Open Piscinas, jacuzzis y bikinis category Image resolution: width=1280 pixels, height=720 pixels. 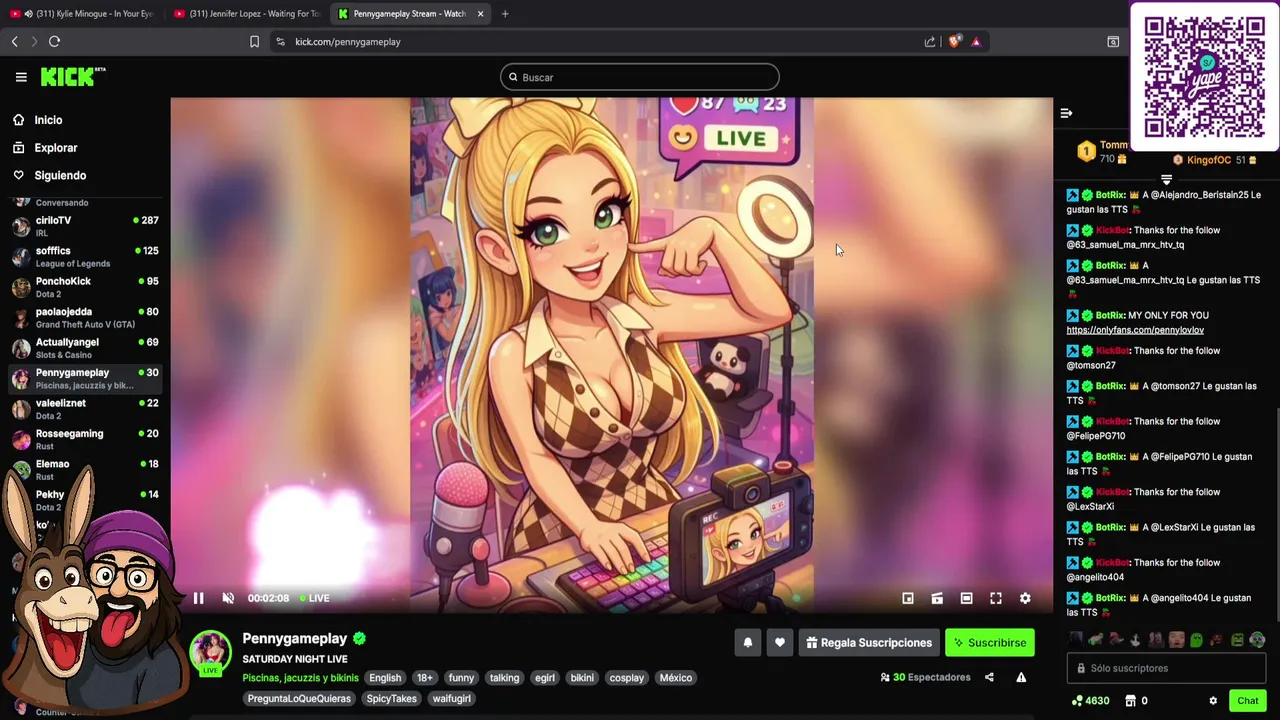[x=300, y=678]
